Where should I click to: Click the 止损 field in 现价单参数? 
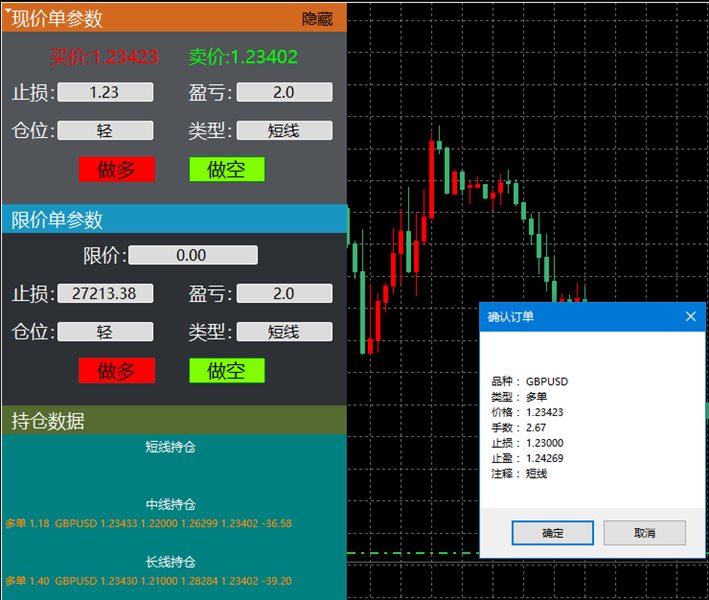(x=105, y=92)
